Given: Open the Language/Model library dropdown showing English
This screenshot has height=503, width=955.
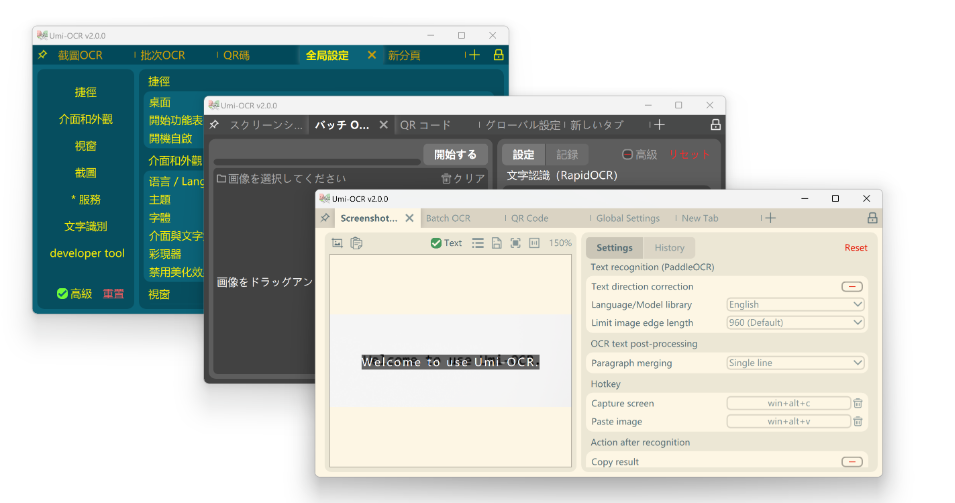Looking at the screenshot, I should click(x=795, y=304).
